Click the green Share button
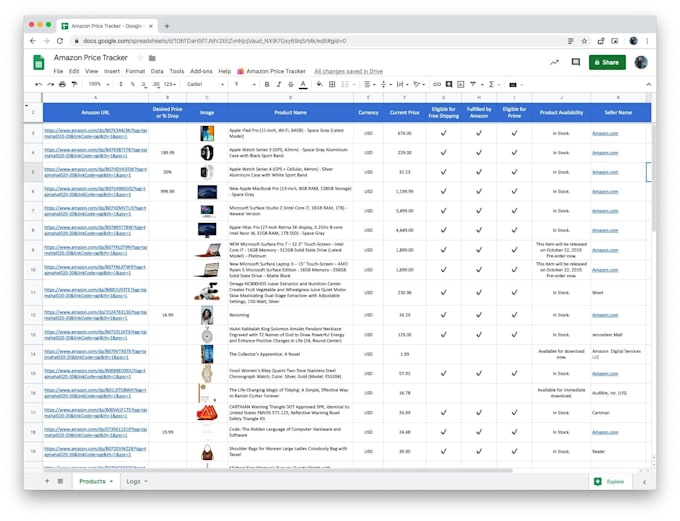The width and height of the screenshot is (680, 521). 607,62
